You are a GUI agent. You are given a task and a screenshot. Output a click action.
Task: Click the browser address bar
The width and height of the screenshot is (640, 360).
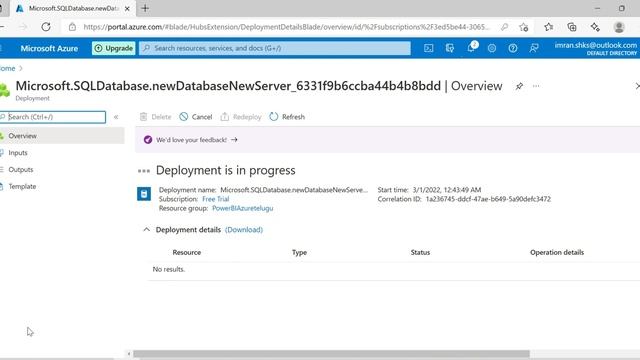pos(286,27)
